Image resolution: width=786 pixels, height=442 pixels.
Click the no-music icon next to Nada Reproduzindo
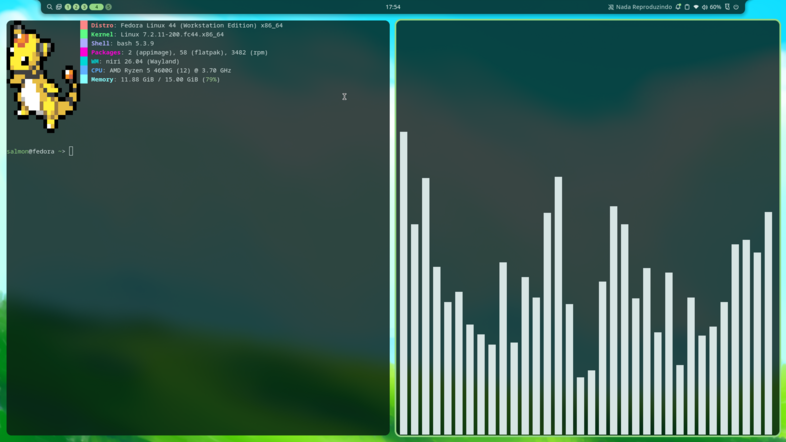pos(611,7)
